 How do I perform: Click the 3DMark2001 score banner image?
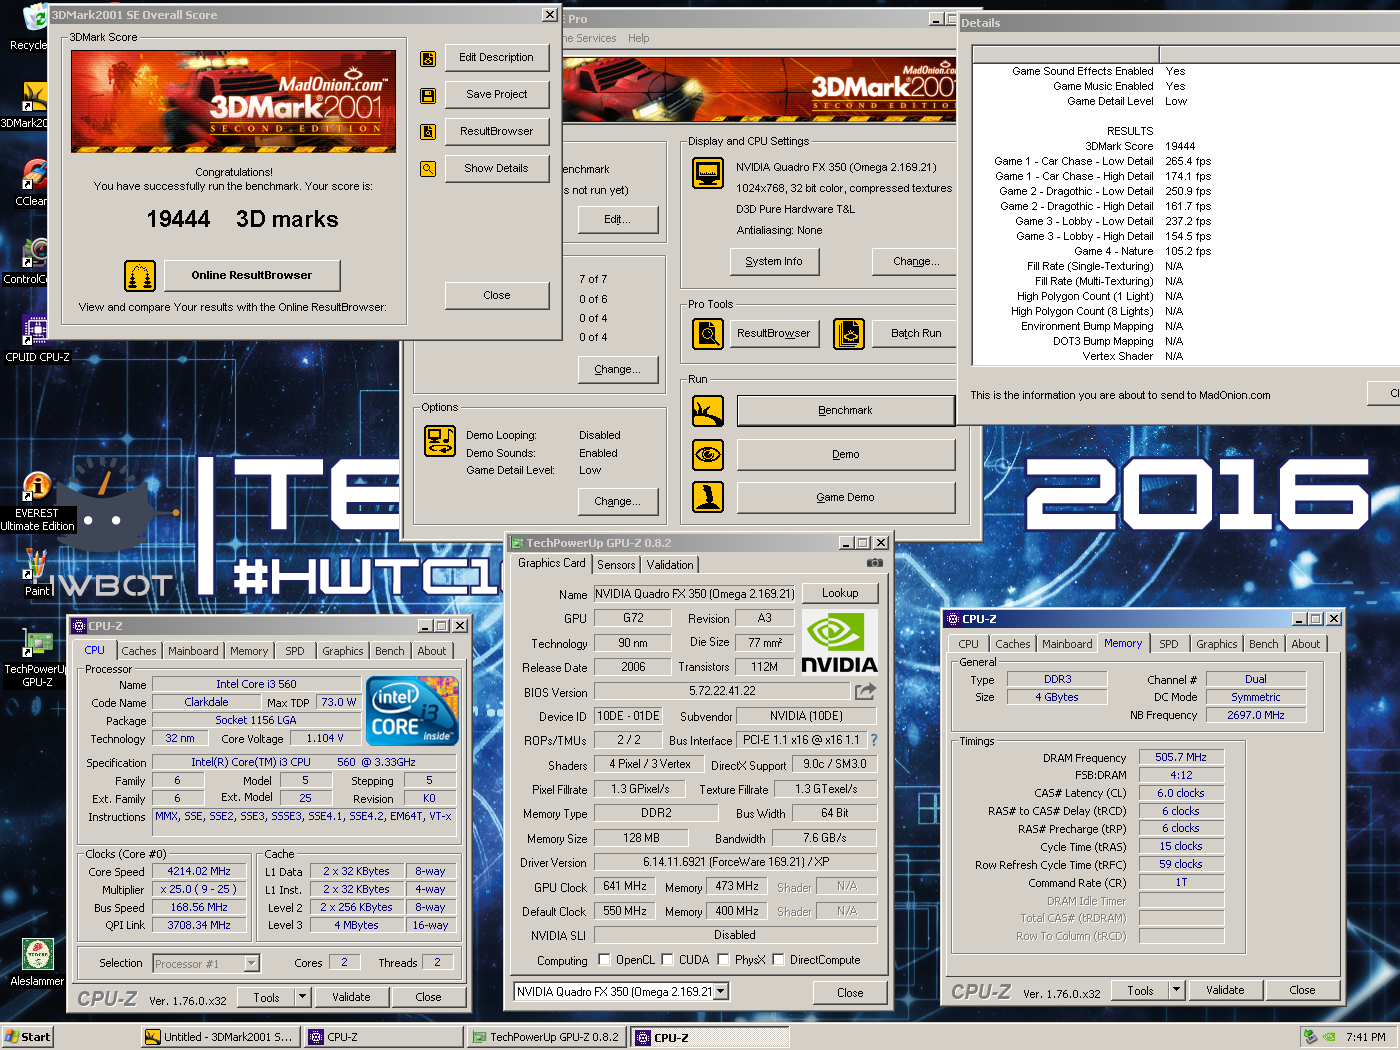tap(233, 101)
